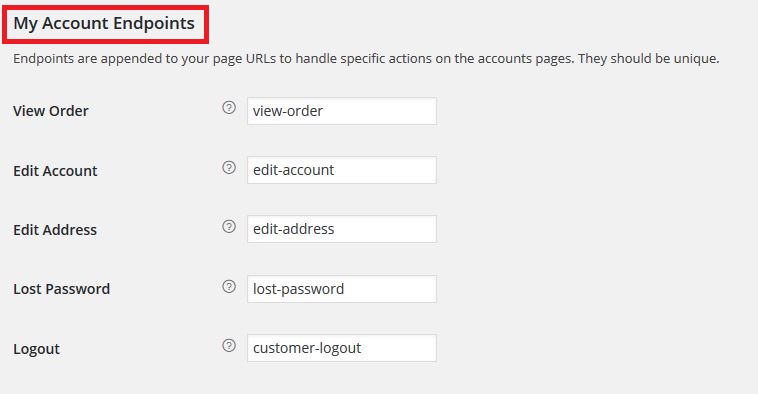Click the help icon beside Edit Address

tap(229, 226)
